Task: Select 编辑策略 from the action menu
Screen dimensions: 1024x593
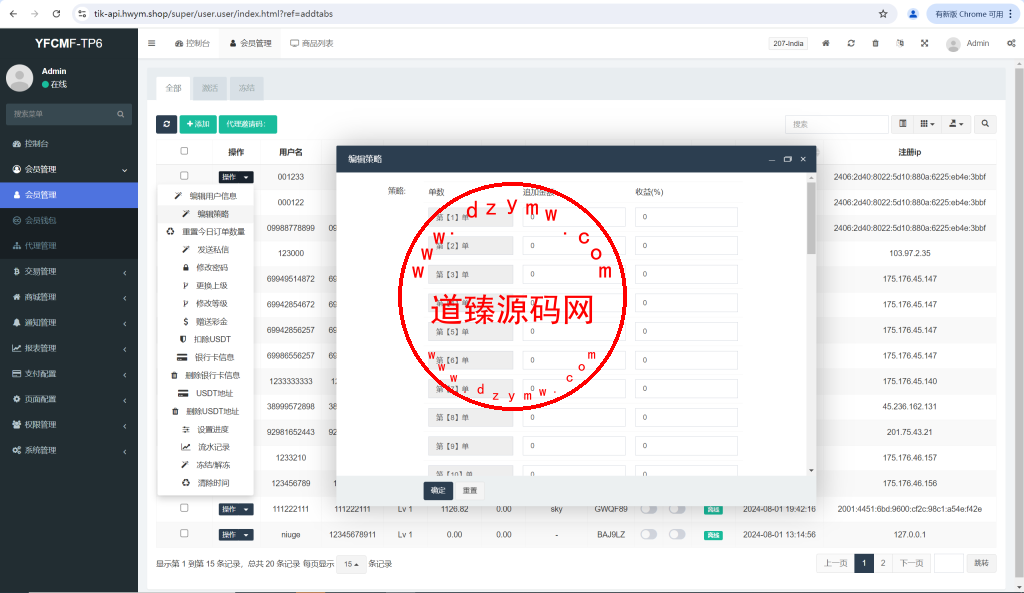Action: pyautogui.click(x=206, y=214)
